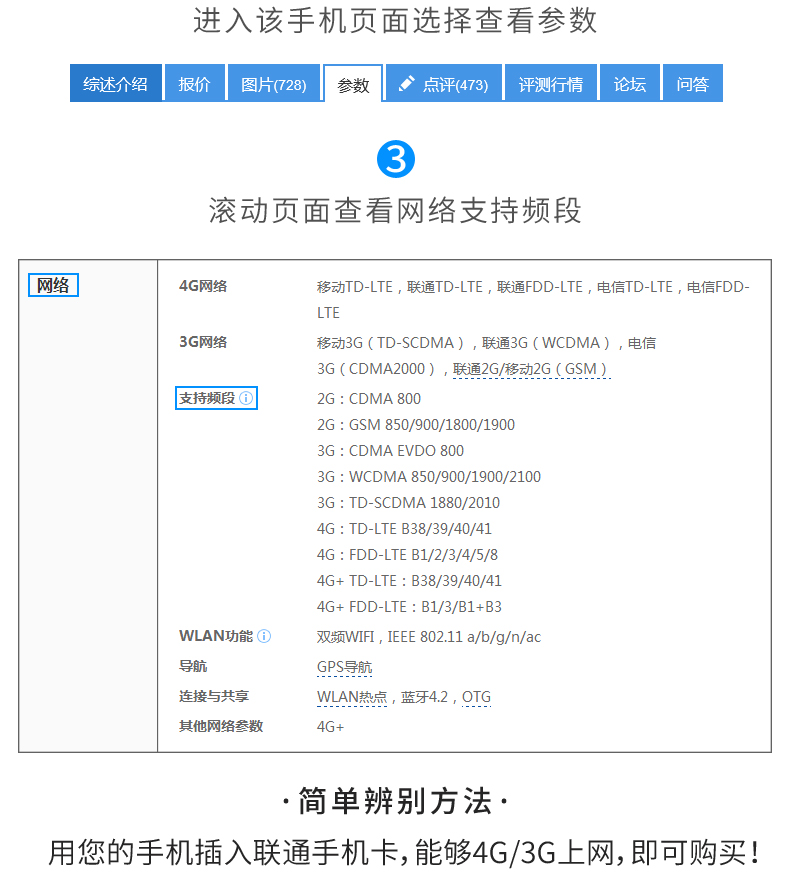Open the 问答 tab

[x=692, y=84]
